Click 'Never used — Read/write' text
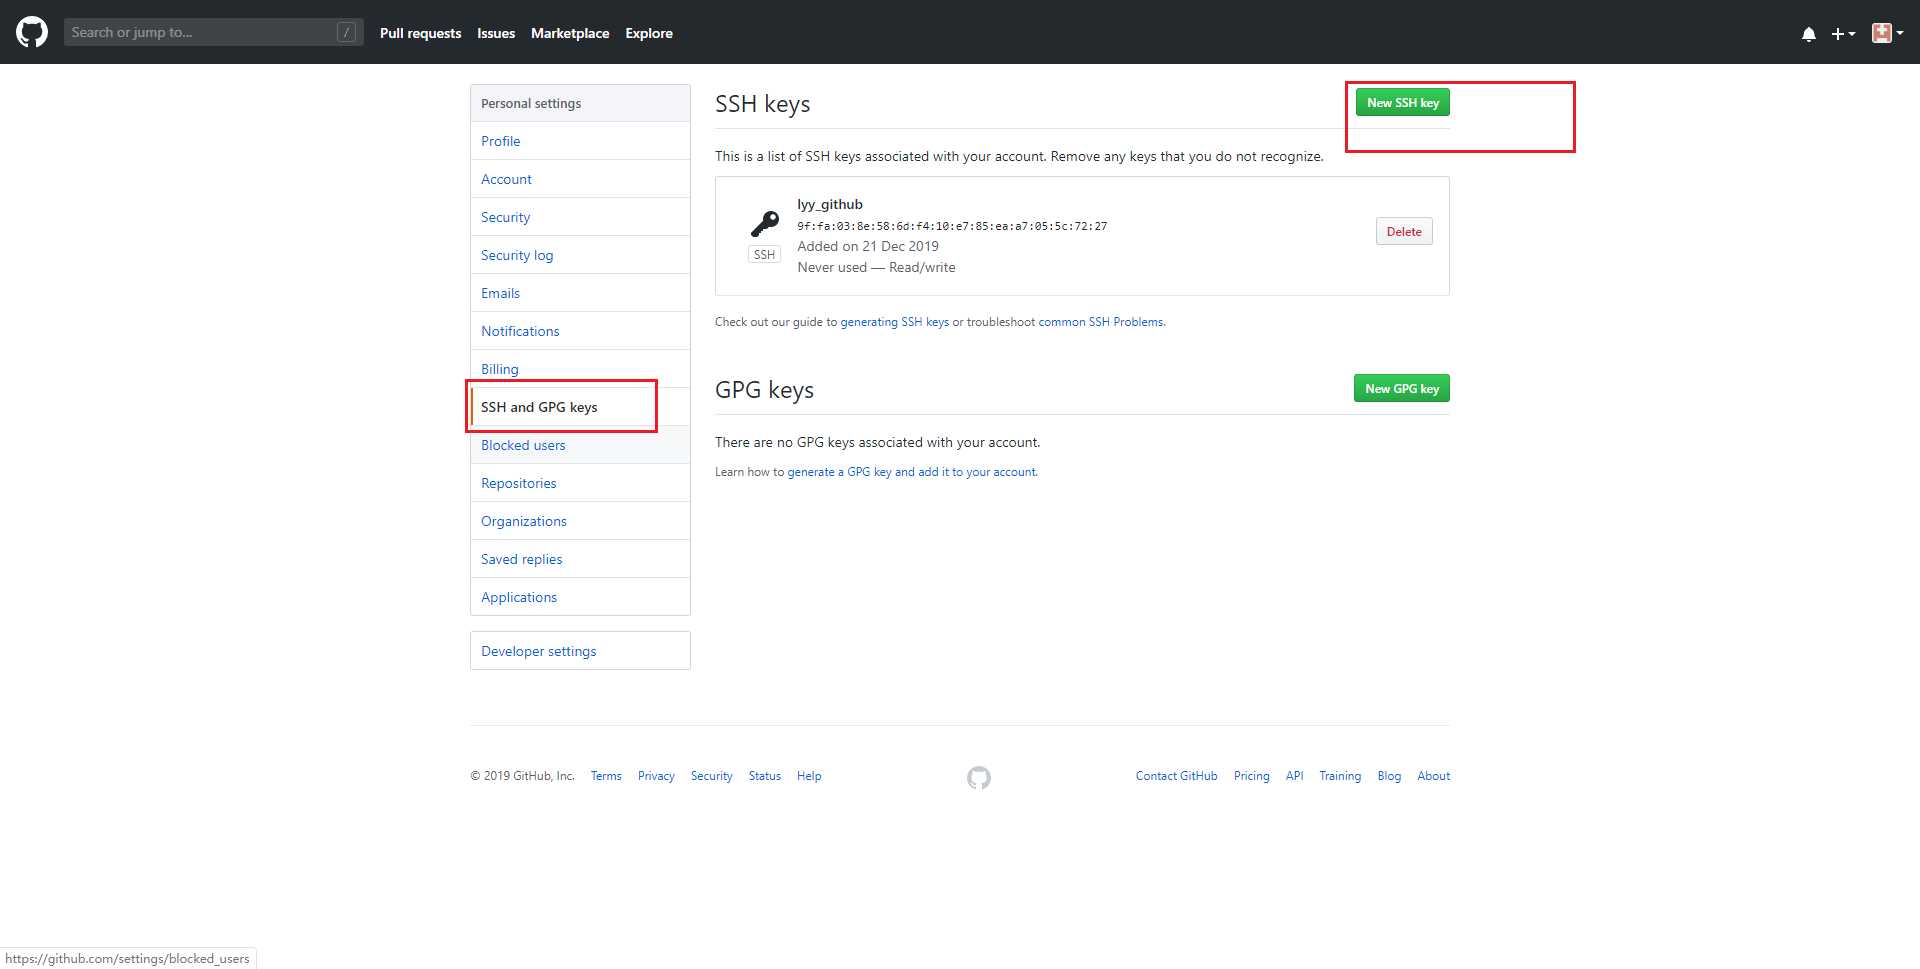The height and width of the screenshot is (969, 1920). point(876,267)
